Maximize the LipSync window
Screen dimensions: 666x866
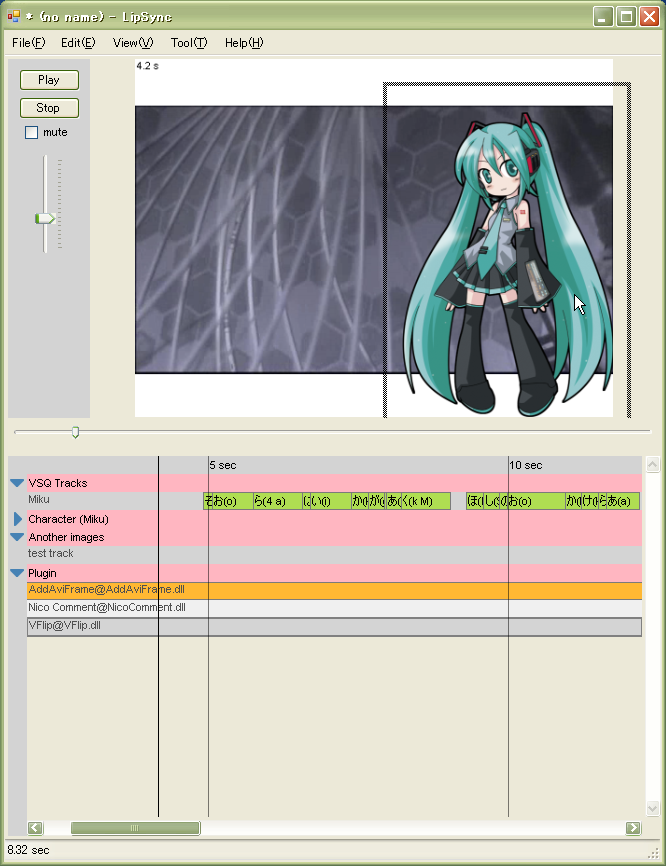626,17
